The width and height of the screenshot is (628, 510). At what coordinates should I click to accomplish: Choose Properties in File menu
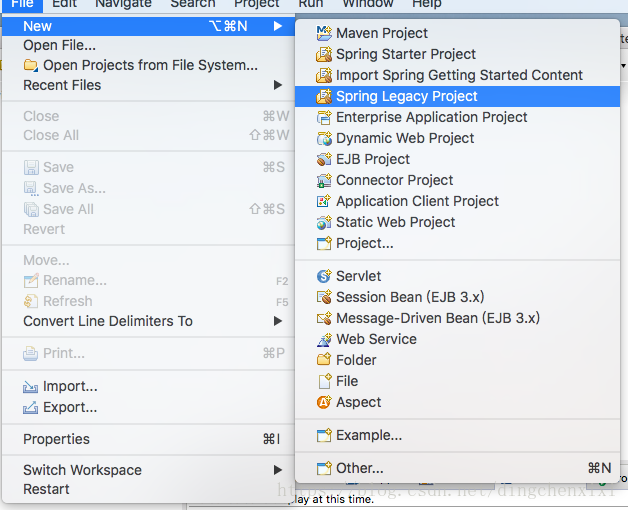pyautogui.click(x=148, y=439)
